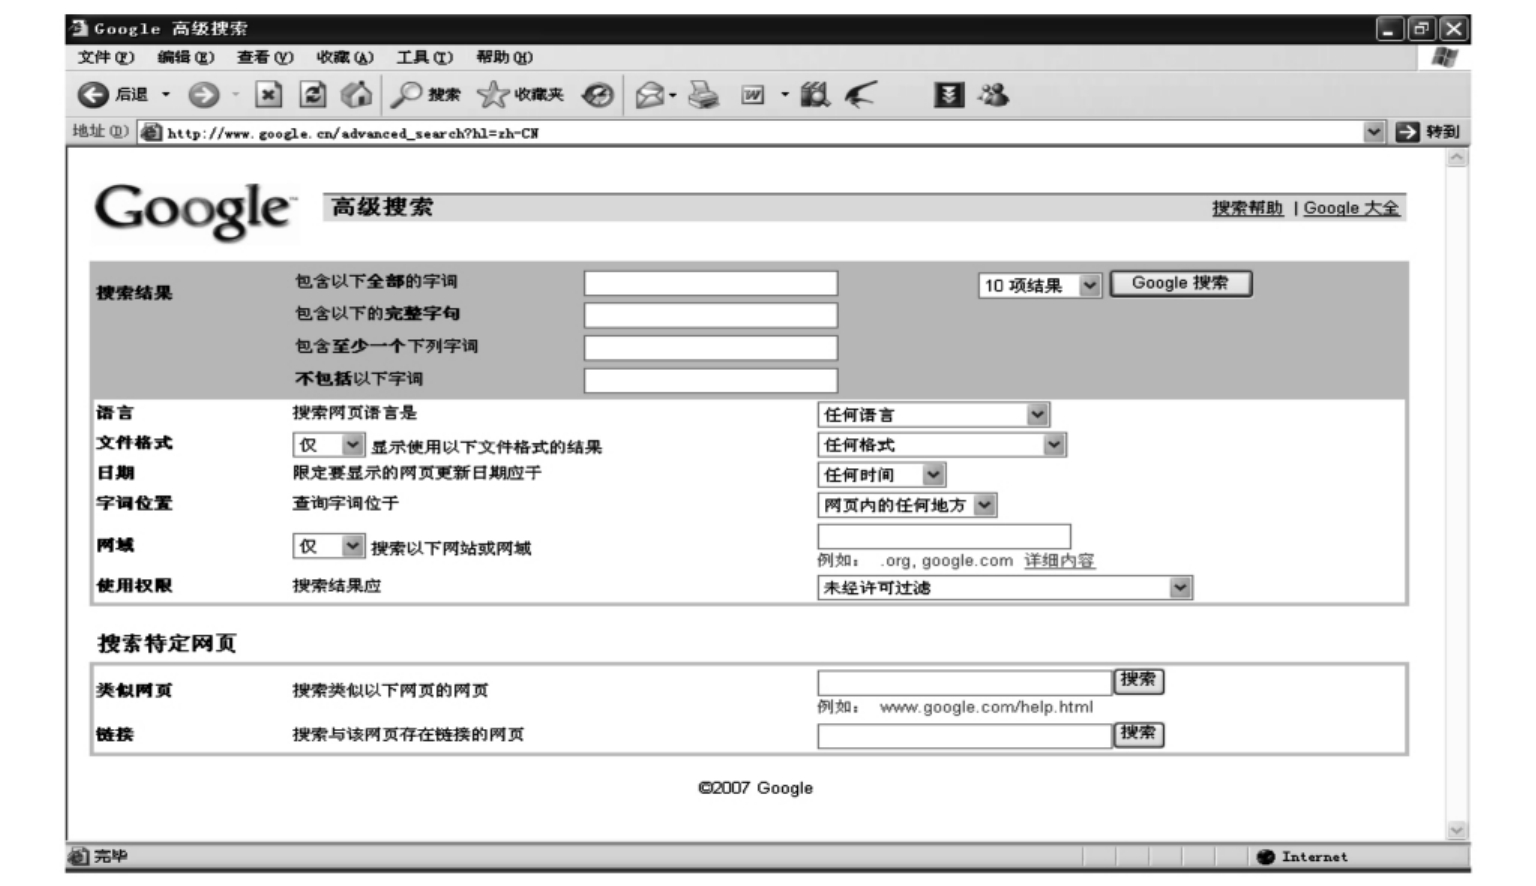Viewport: 1536px width, 886px height.
Task: Click the title bar Google 高级搜索 window icon
Action: tap(80, 28)
